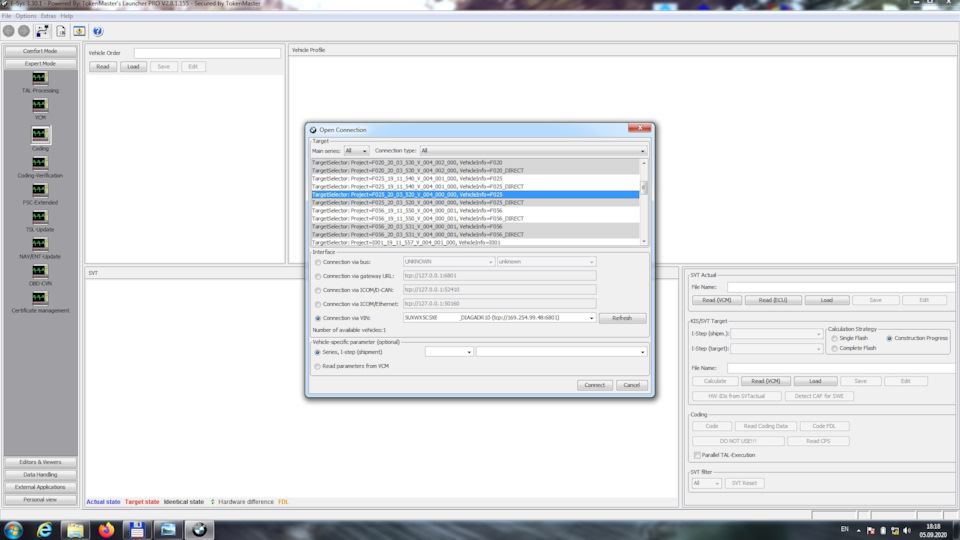Click target list vertical scrollbar thumb
The height and width of the screenshot is (540, 960).
[643, 187]
